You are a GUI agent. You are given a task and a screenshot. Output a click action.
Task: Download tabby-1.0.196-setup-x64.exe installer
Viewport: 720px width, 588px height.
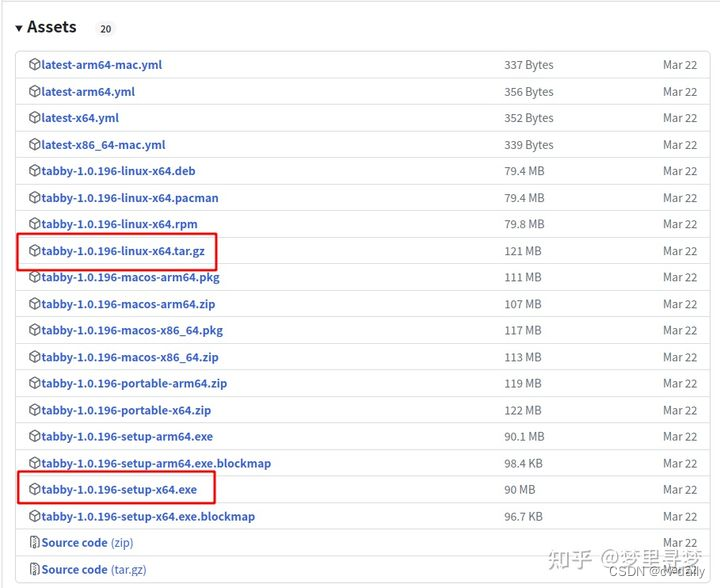tap(119, 490)
